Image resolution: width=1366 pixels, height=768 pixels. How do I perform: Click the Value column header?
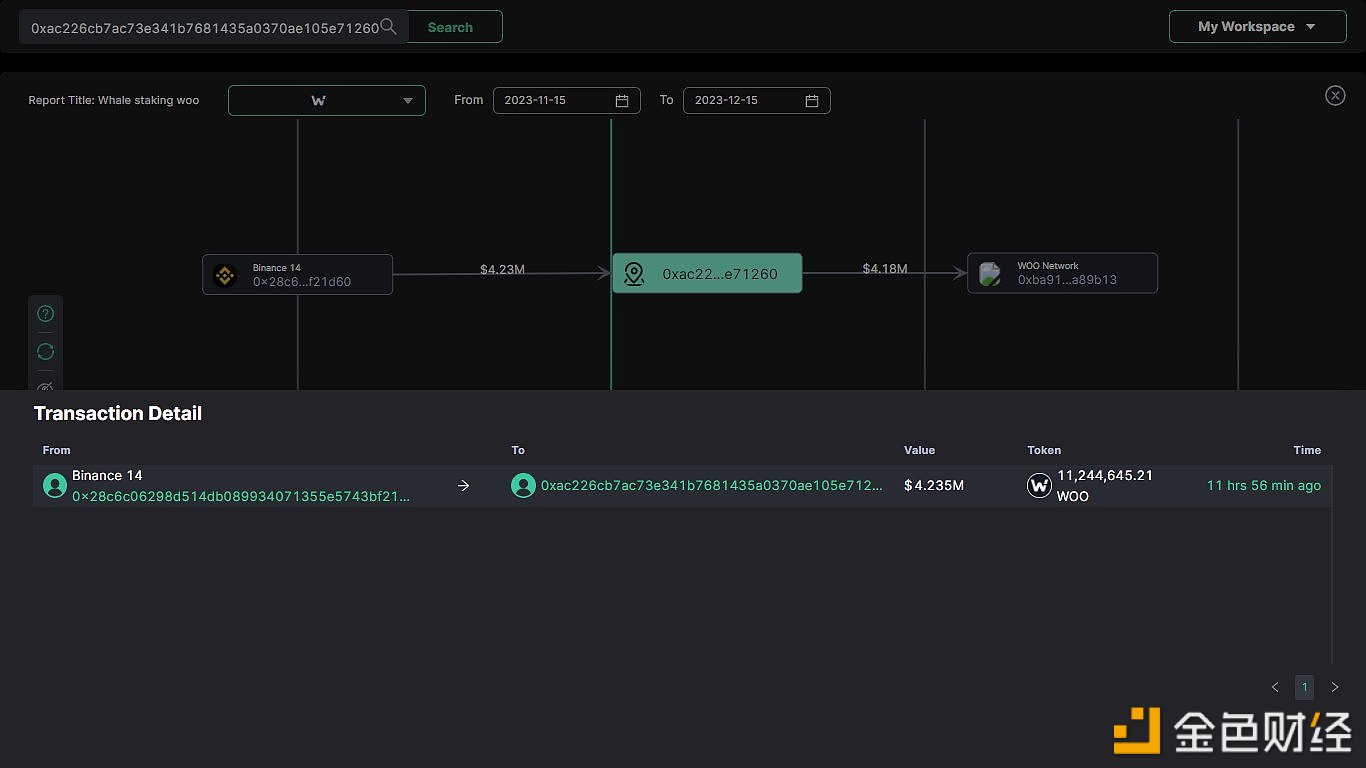click(920, 450)
